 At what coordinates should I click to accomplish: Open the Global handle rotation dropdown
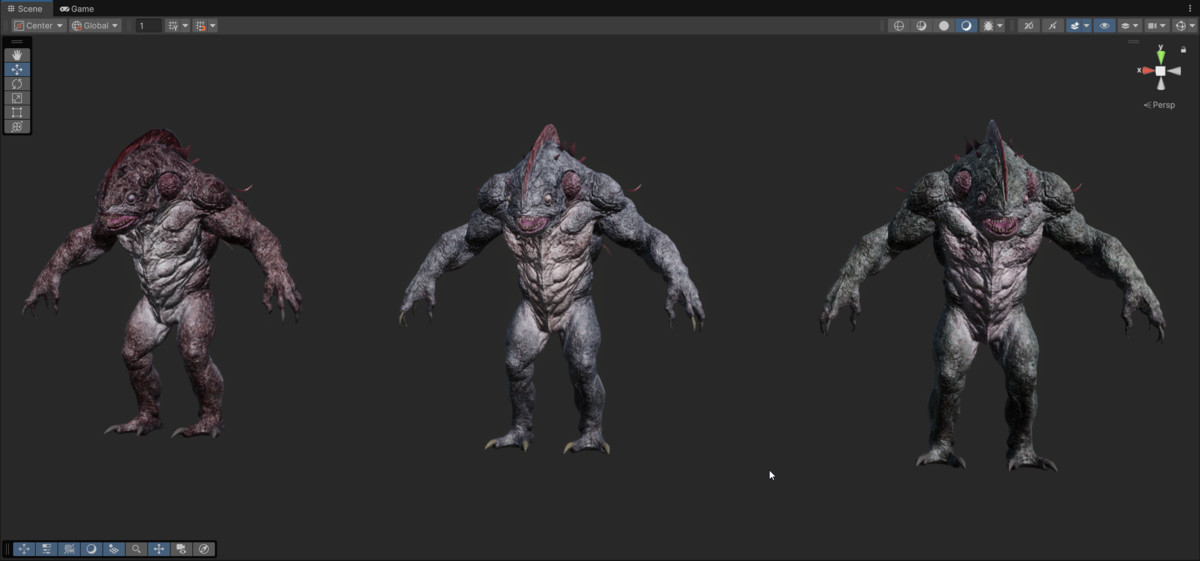coord(95,25)
